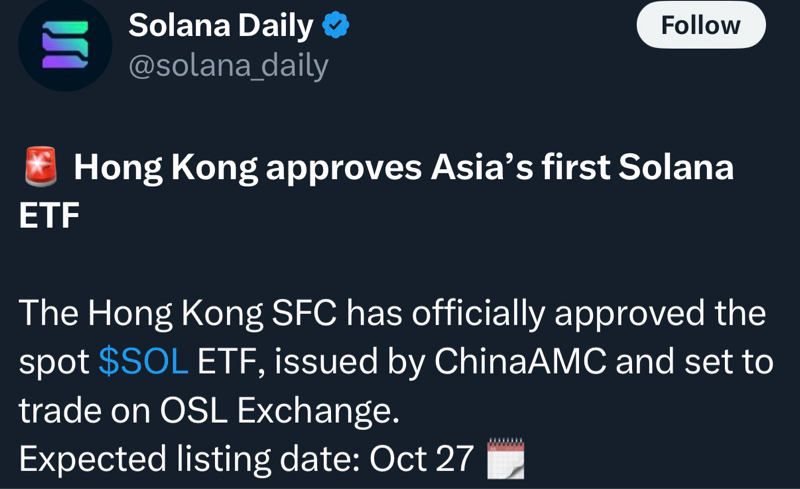This screenshot has height=489, width=800.
Task: Click the date "Oct 27"
Action: point(421,459)
